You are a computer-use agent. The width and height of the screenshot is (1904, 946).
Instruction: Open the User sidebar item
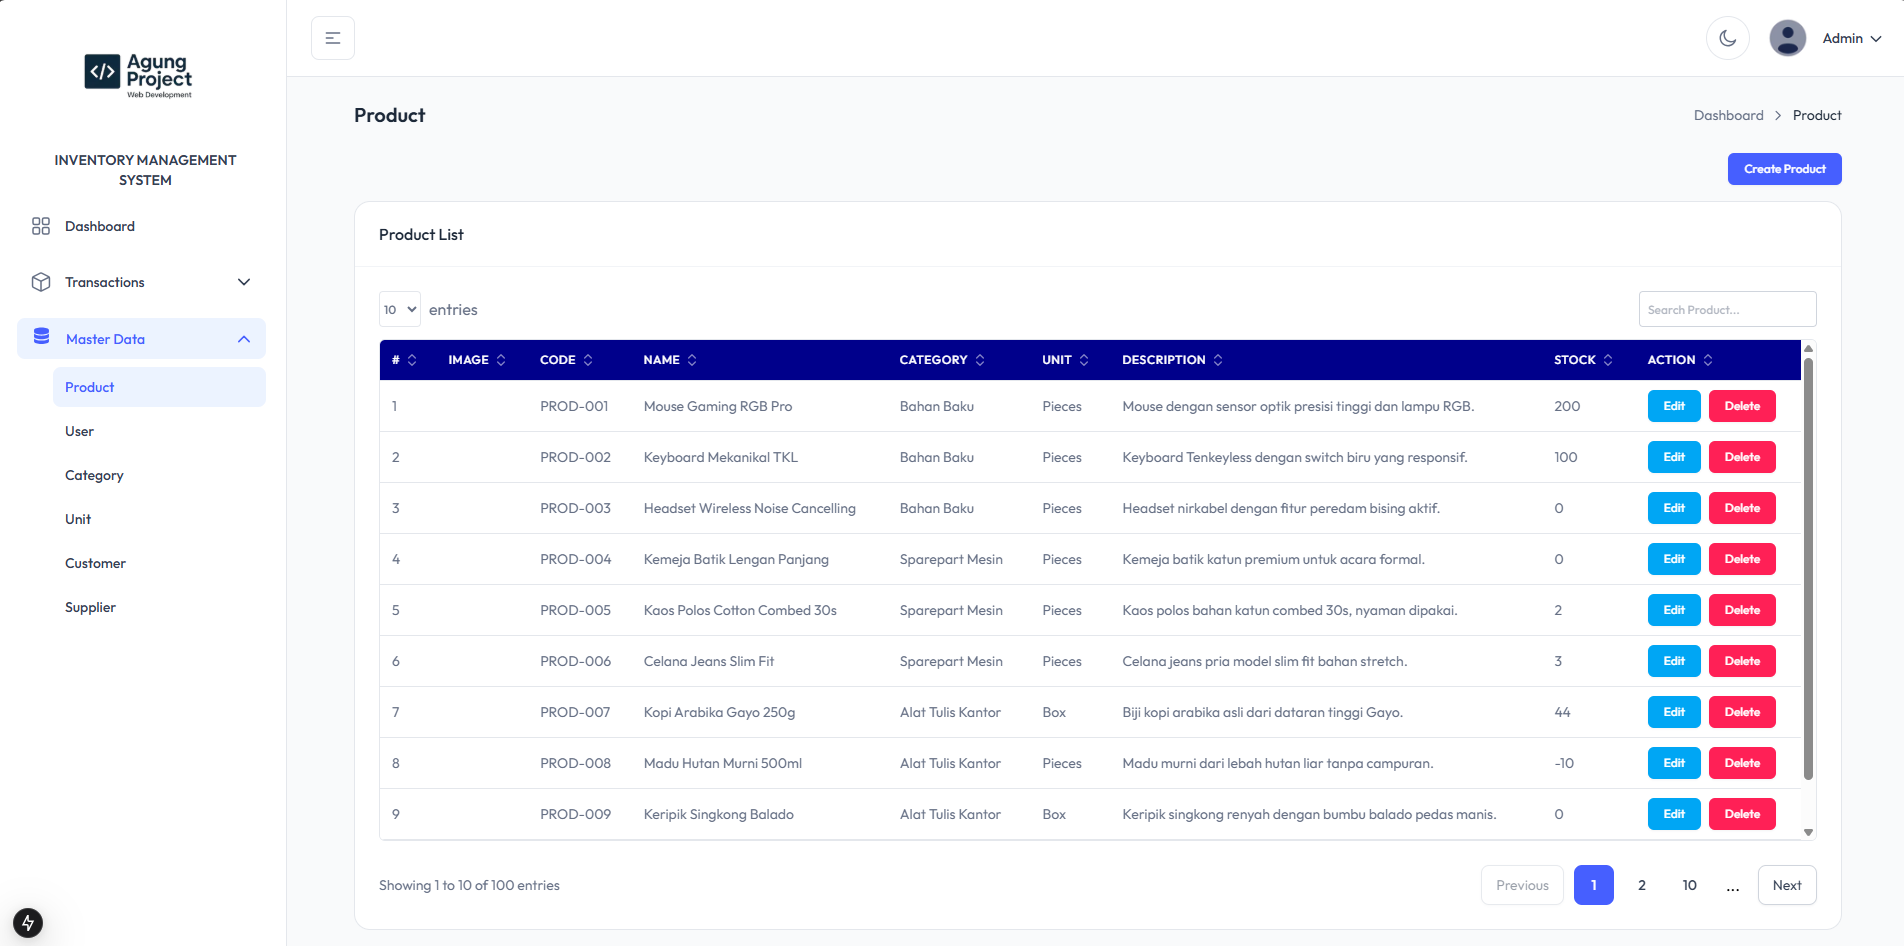click(159, 431)
